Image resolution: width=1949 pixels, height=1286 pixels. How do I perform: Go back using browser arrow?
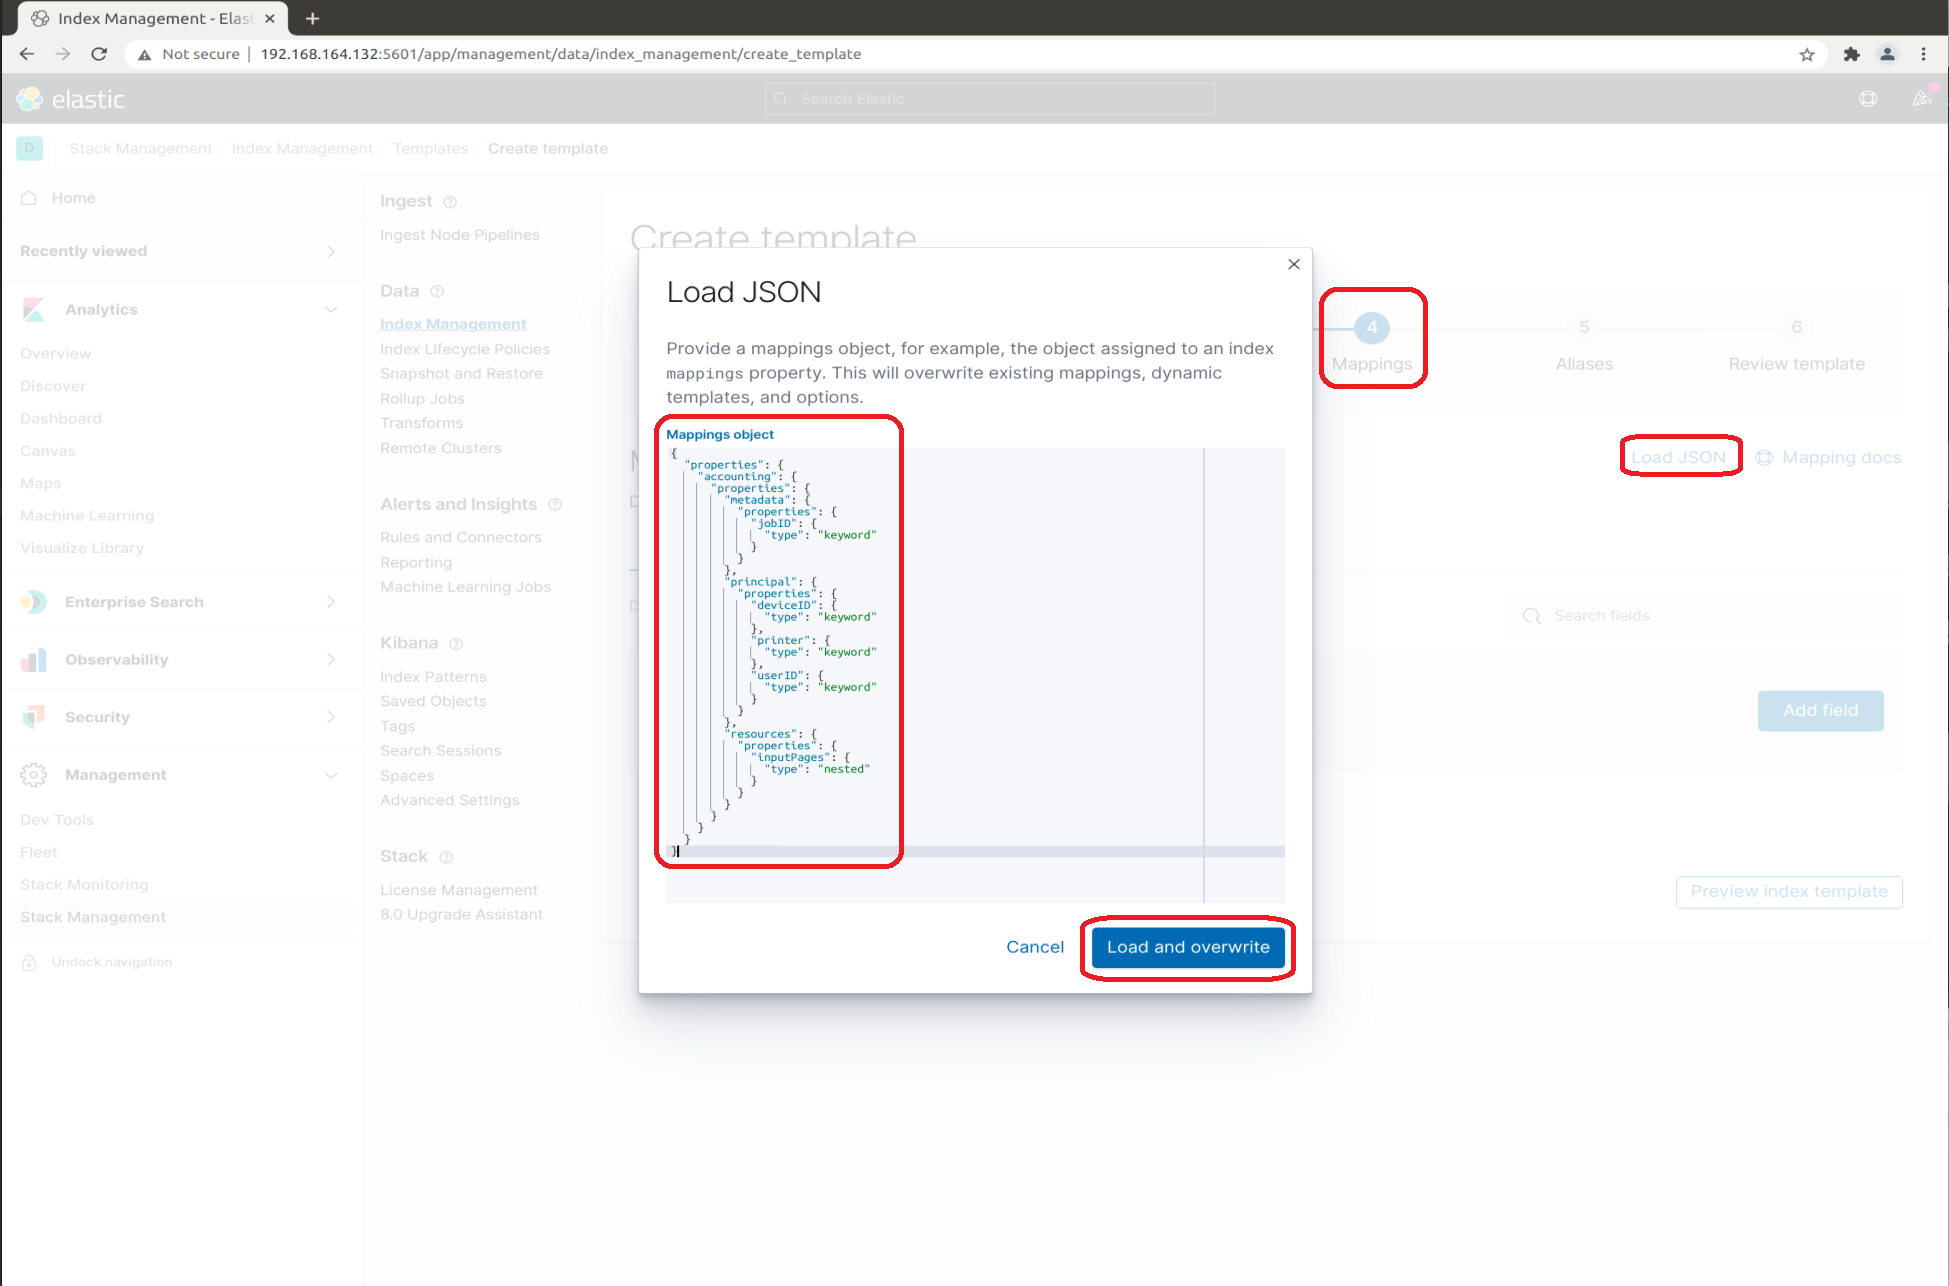pos(27,54)
